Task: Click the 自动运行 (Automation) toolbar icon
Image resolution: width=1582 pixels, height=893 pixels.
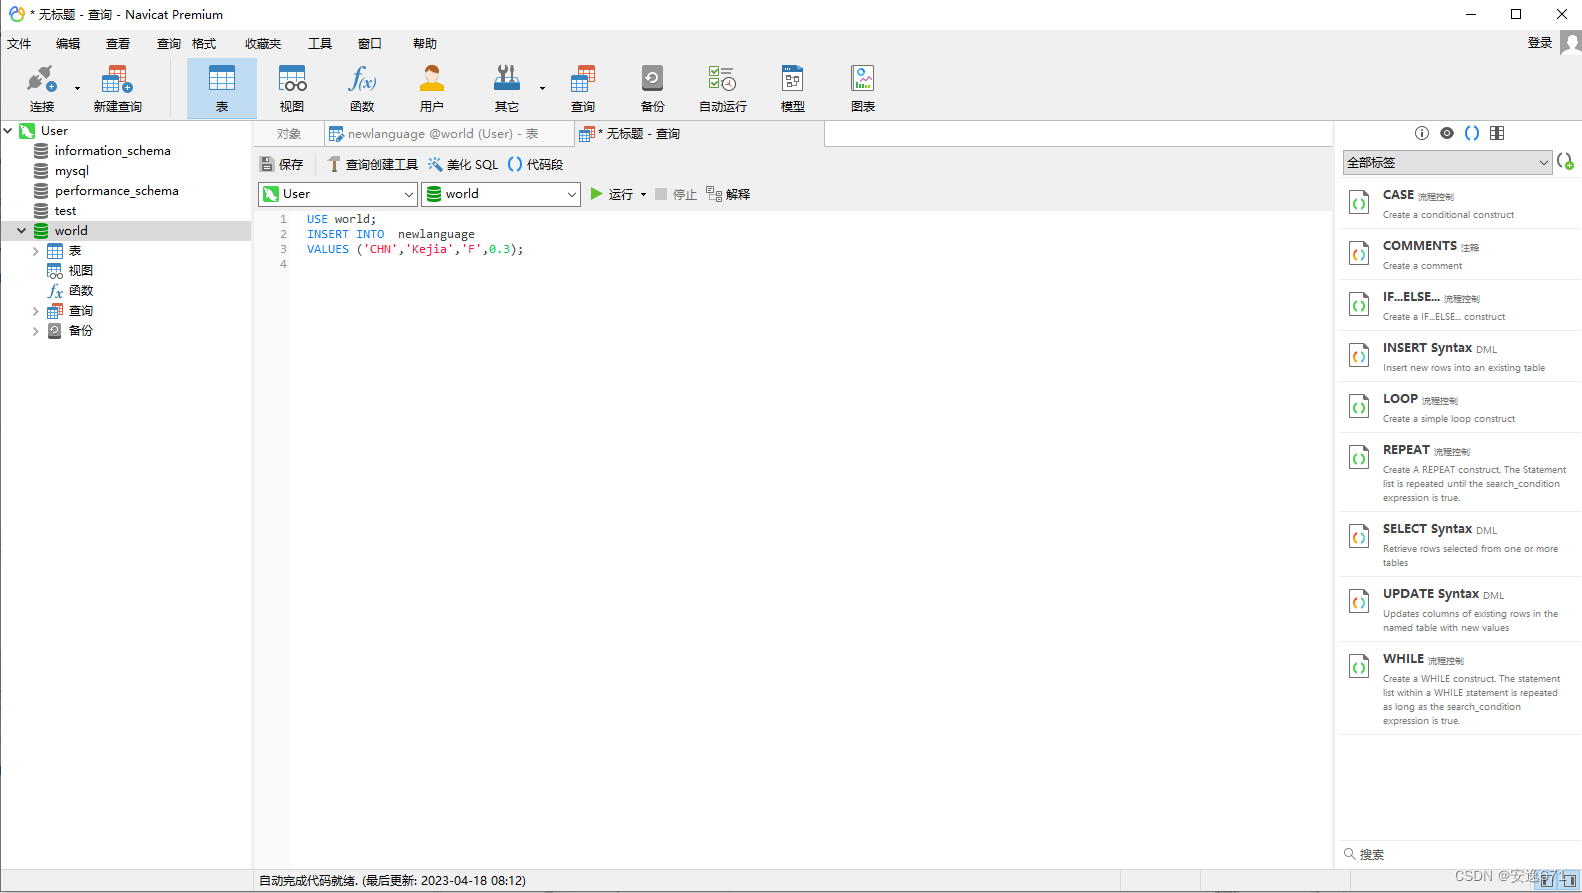Action: coord(722,88)
